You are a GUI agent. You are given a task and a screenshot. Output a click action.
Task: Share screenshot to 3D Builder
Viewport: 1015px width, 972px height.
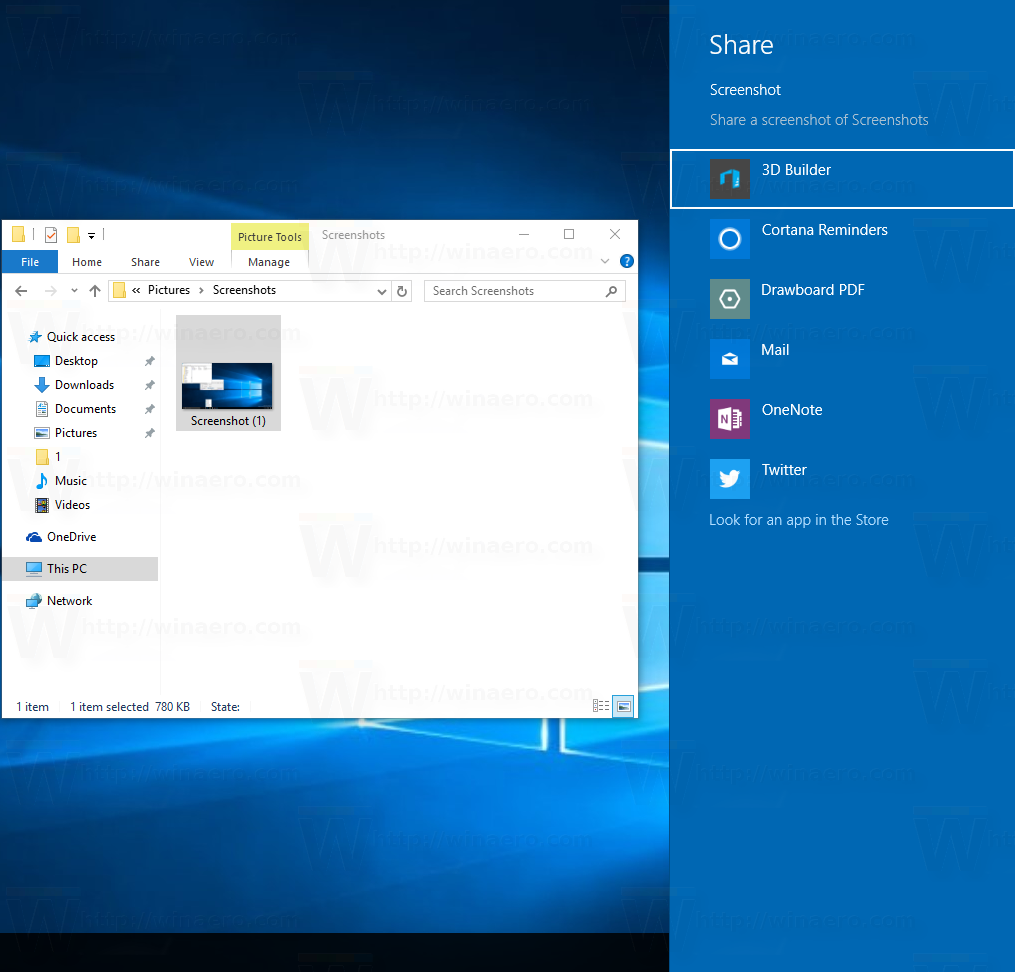(x=842, y=179)
